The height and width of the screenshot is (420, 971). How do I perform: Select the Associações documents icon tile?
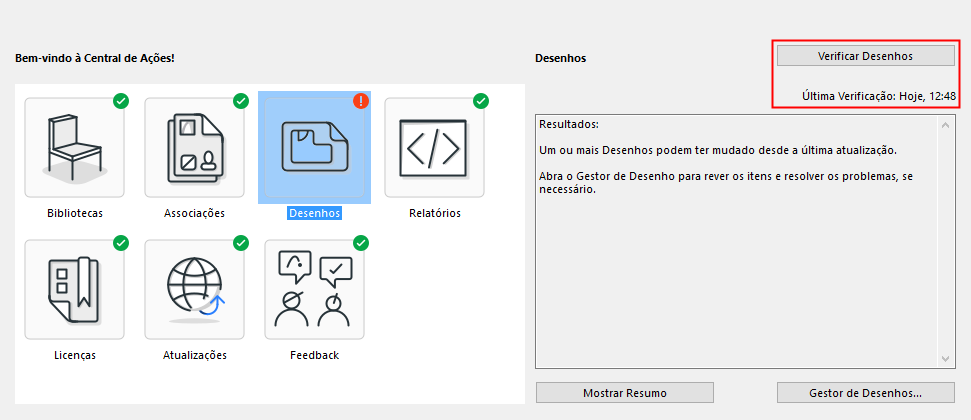click(x=194, y=147)
